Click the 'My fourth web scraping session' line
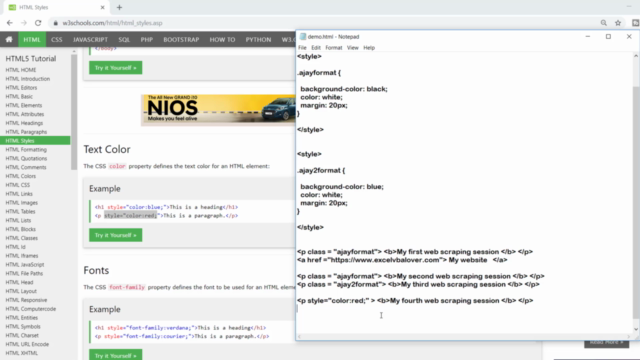The height and width of the screenshot is (360, 640). click(x=415, y=301)
